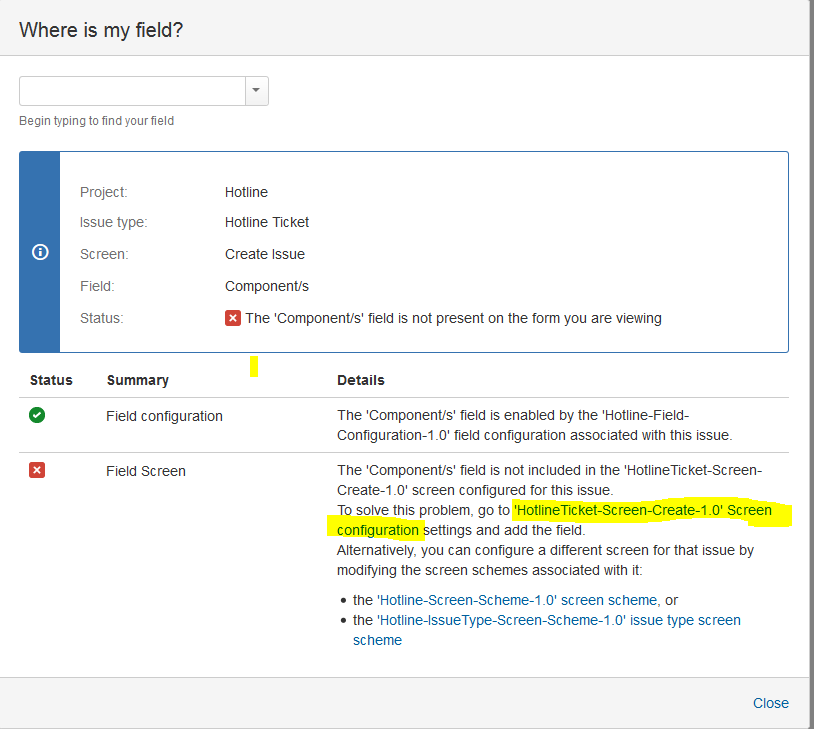Click the 'Hotline' project value

tap(246, 192)
